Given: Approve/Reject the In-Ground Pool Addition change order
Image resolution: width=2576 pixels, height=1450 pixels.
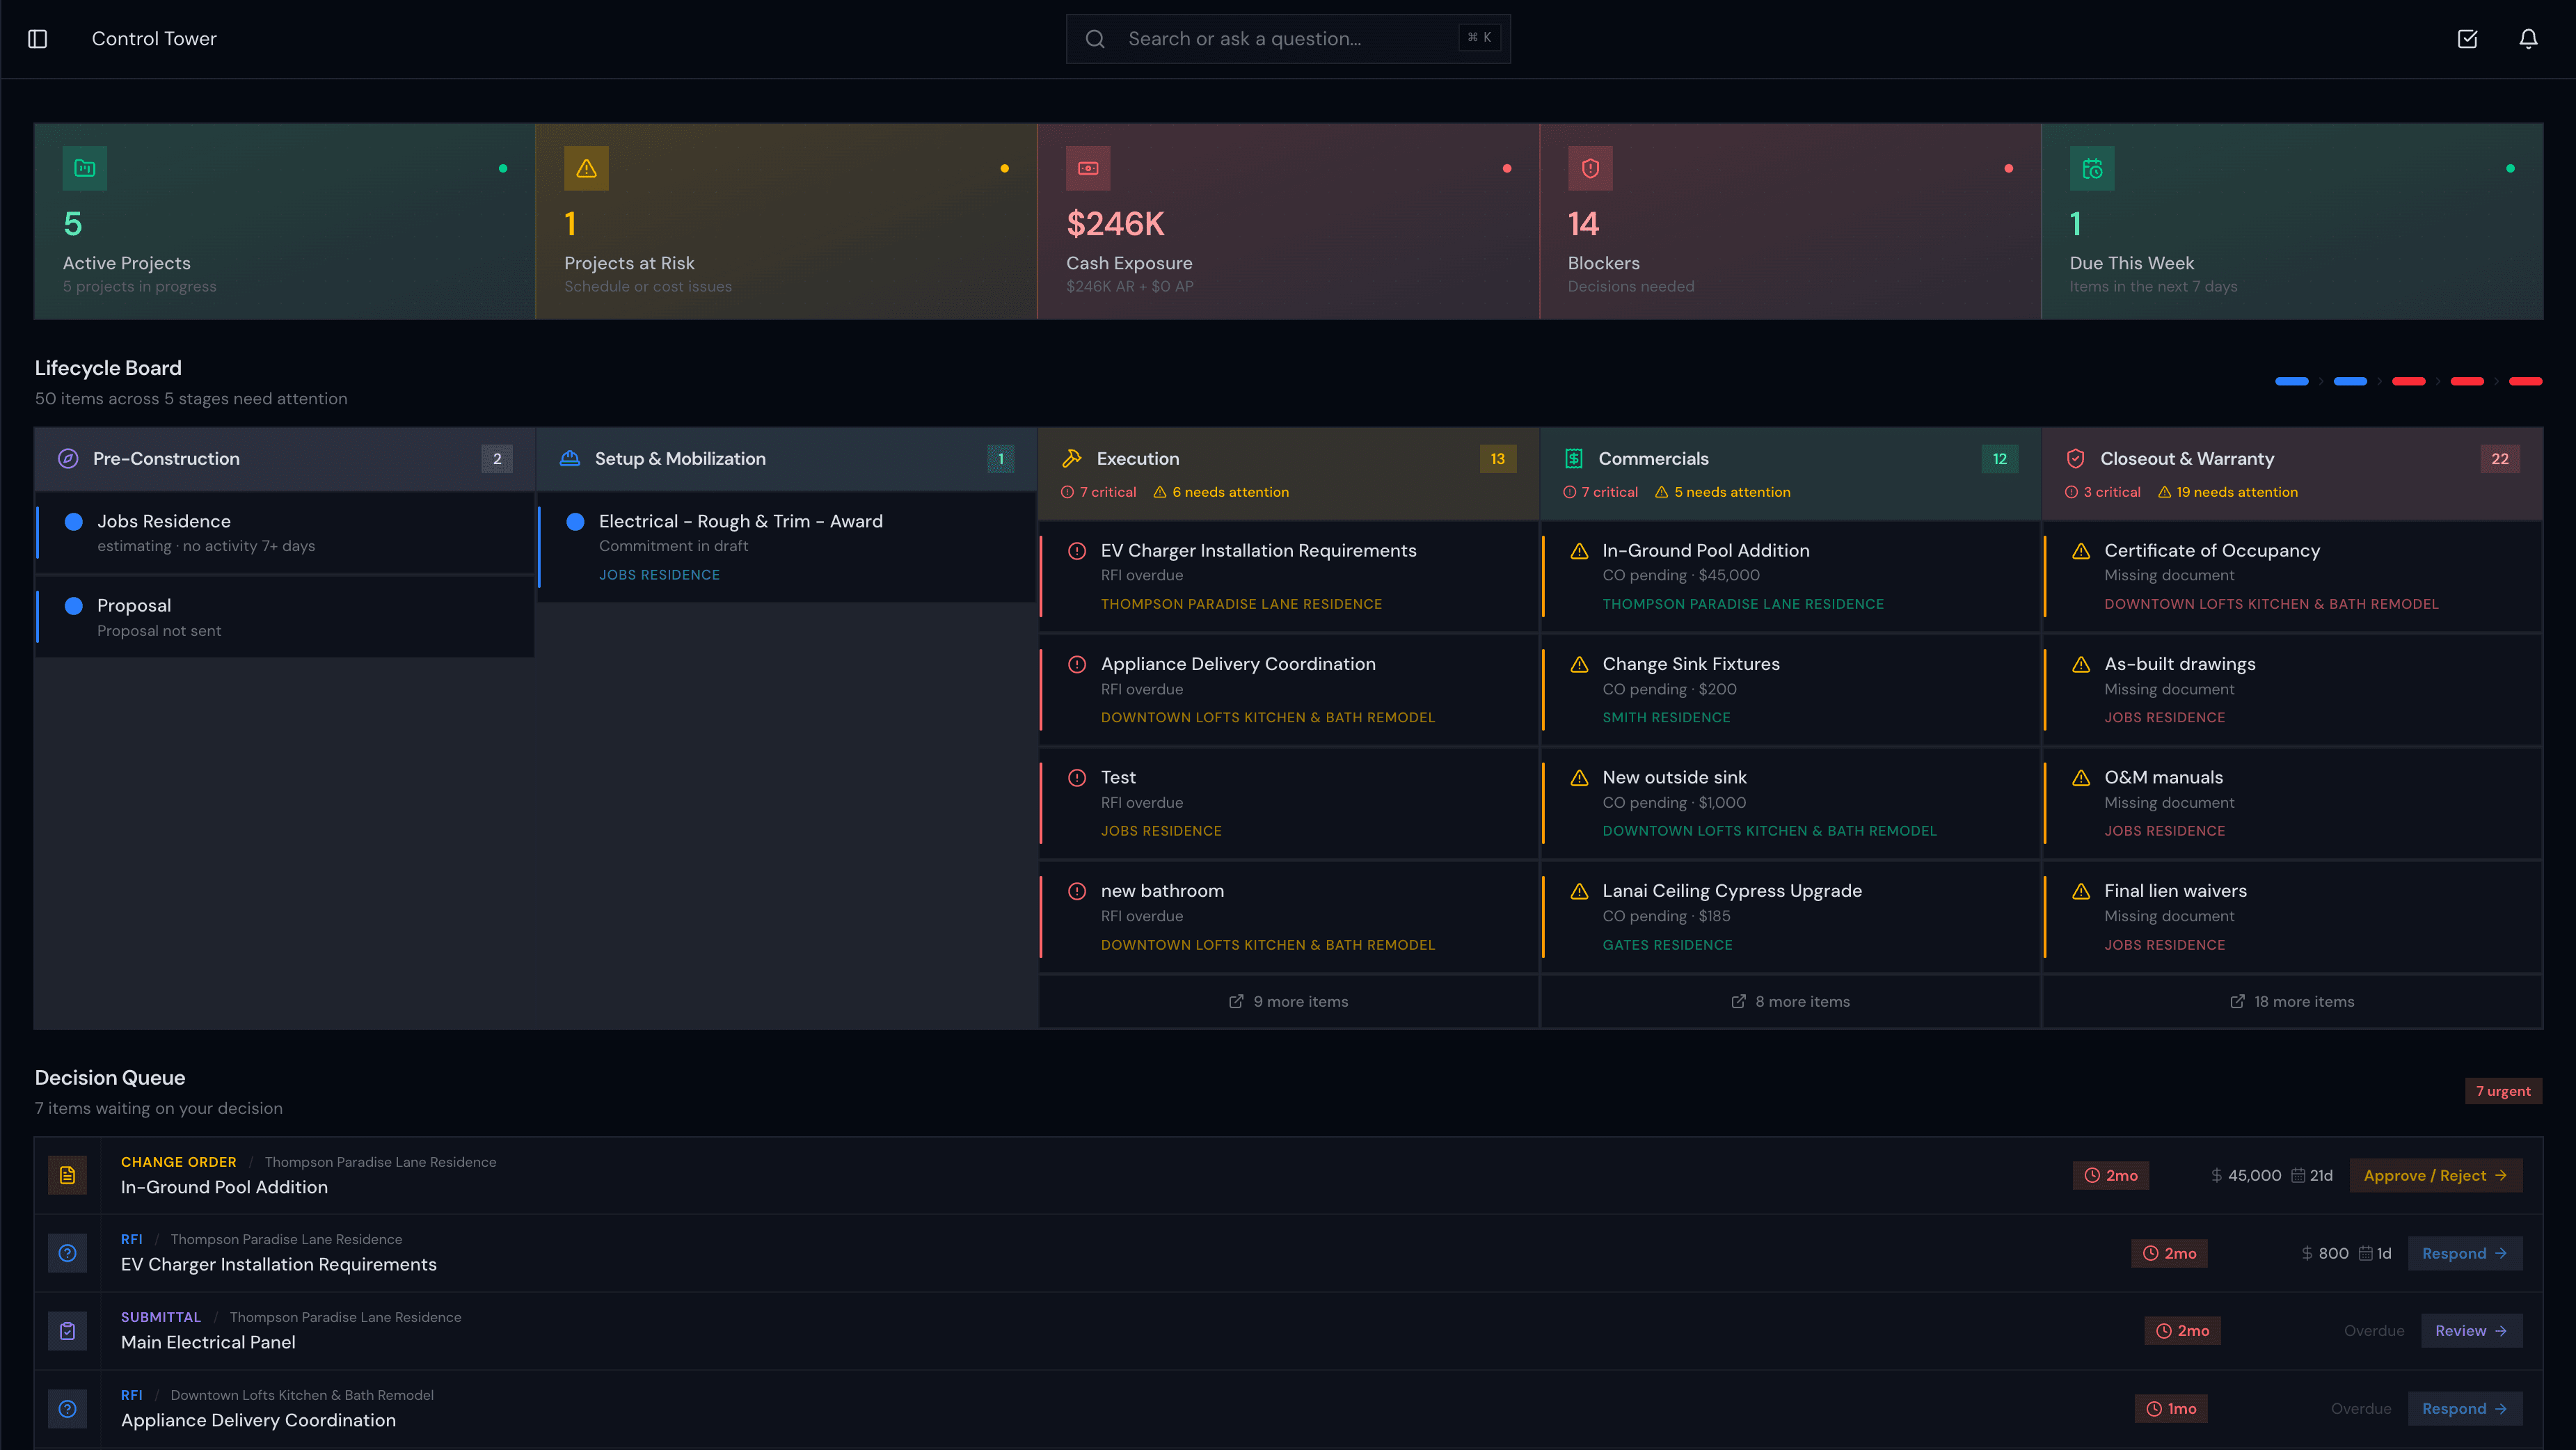Looking at the screenshot, I should pos(2436,1175).
